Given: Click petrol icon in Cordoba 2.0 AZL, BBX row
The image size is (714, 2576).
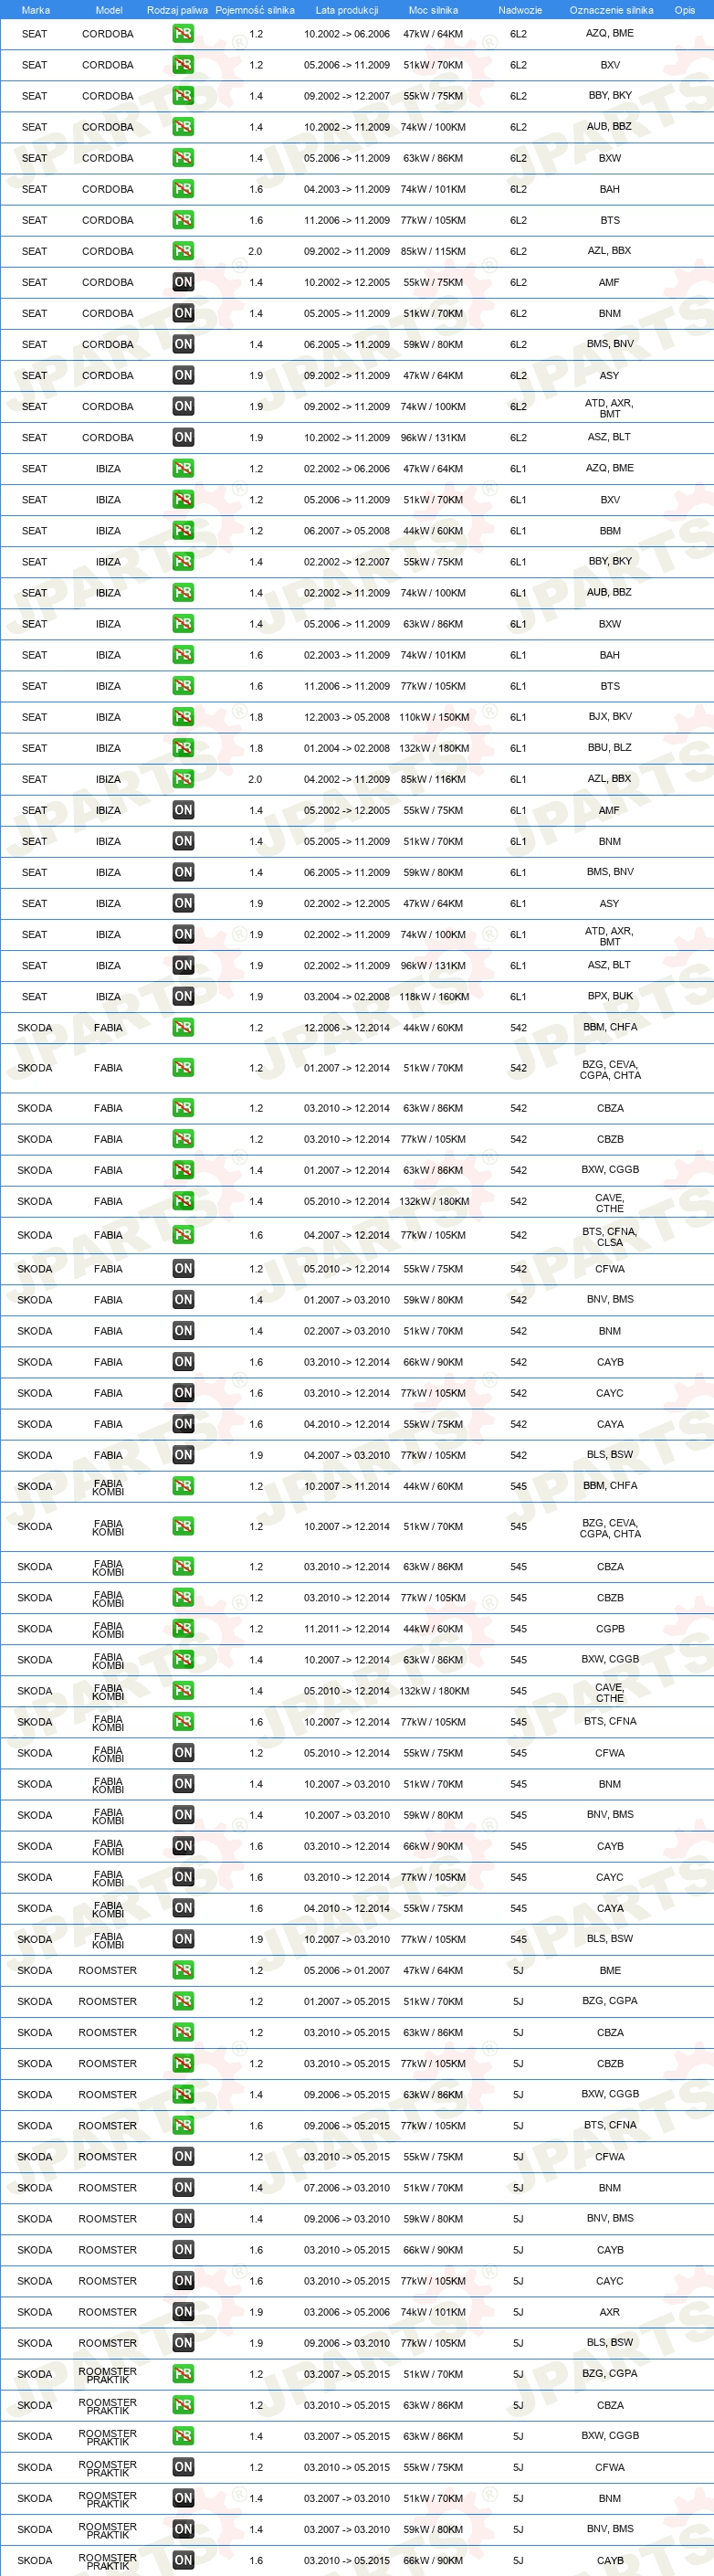Looking at the screenshot, I should 183,251.
